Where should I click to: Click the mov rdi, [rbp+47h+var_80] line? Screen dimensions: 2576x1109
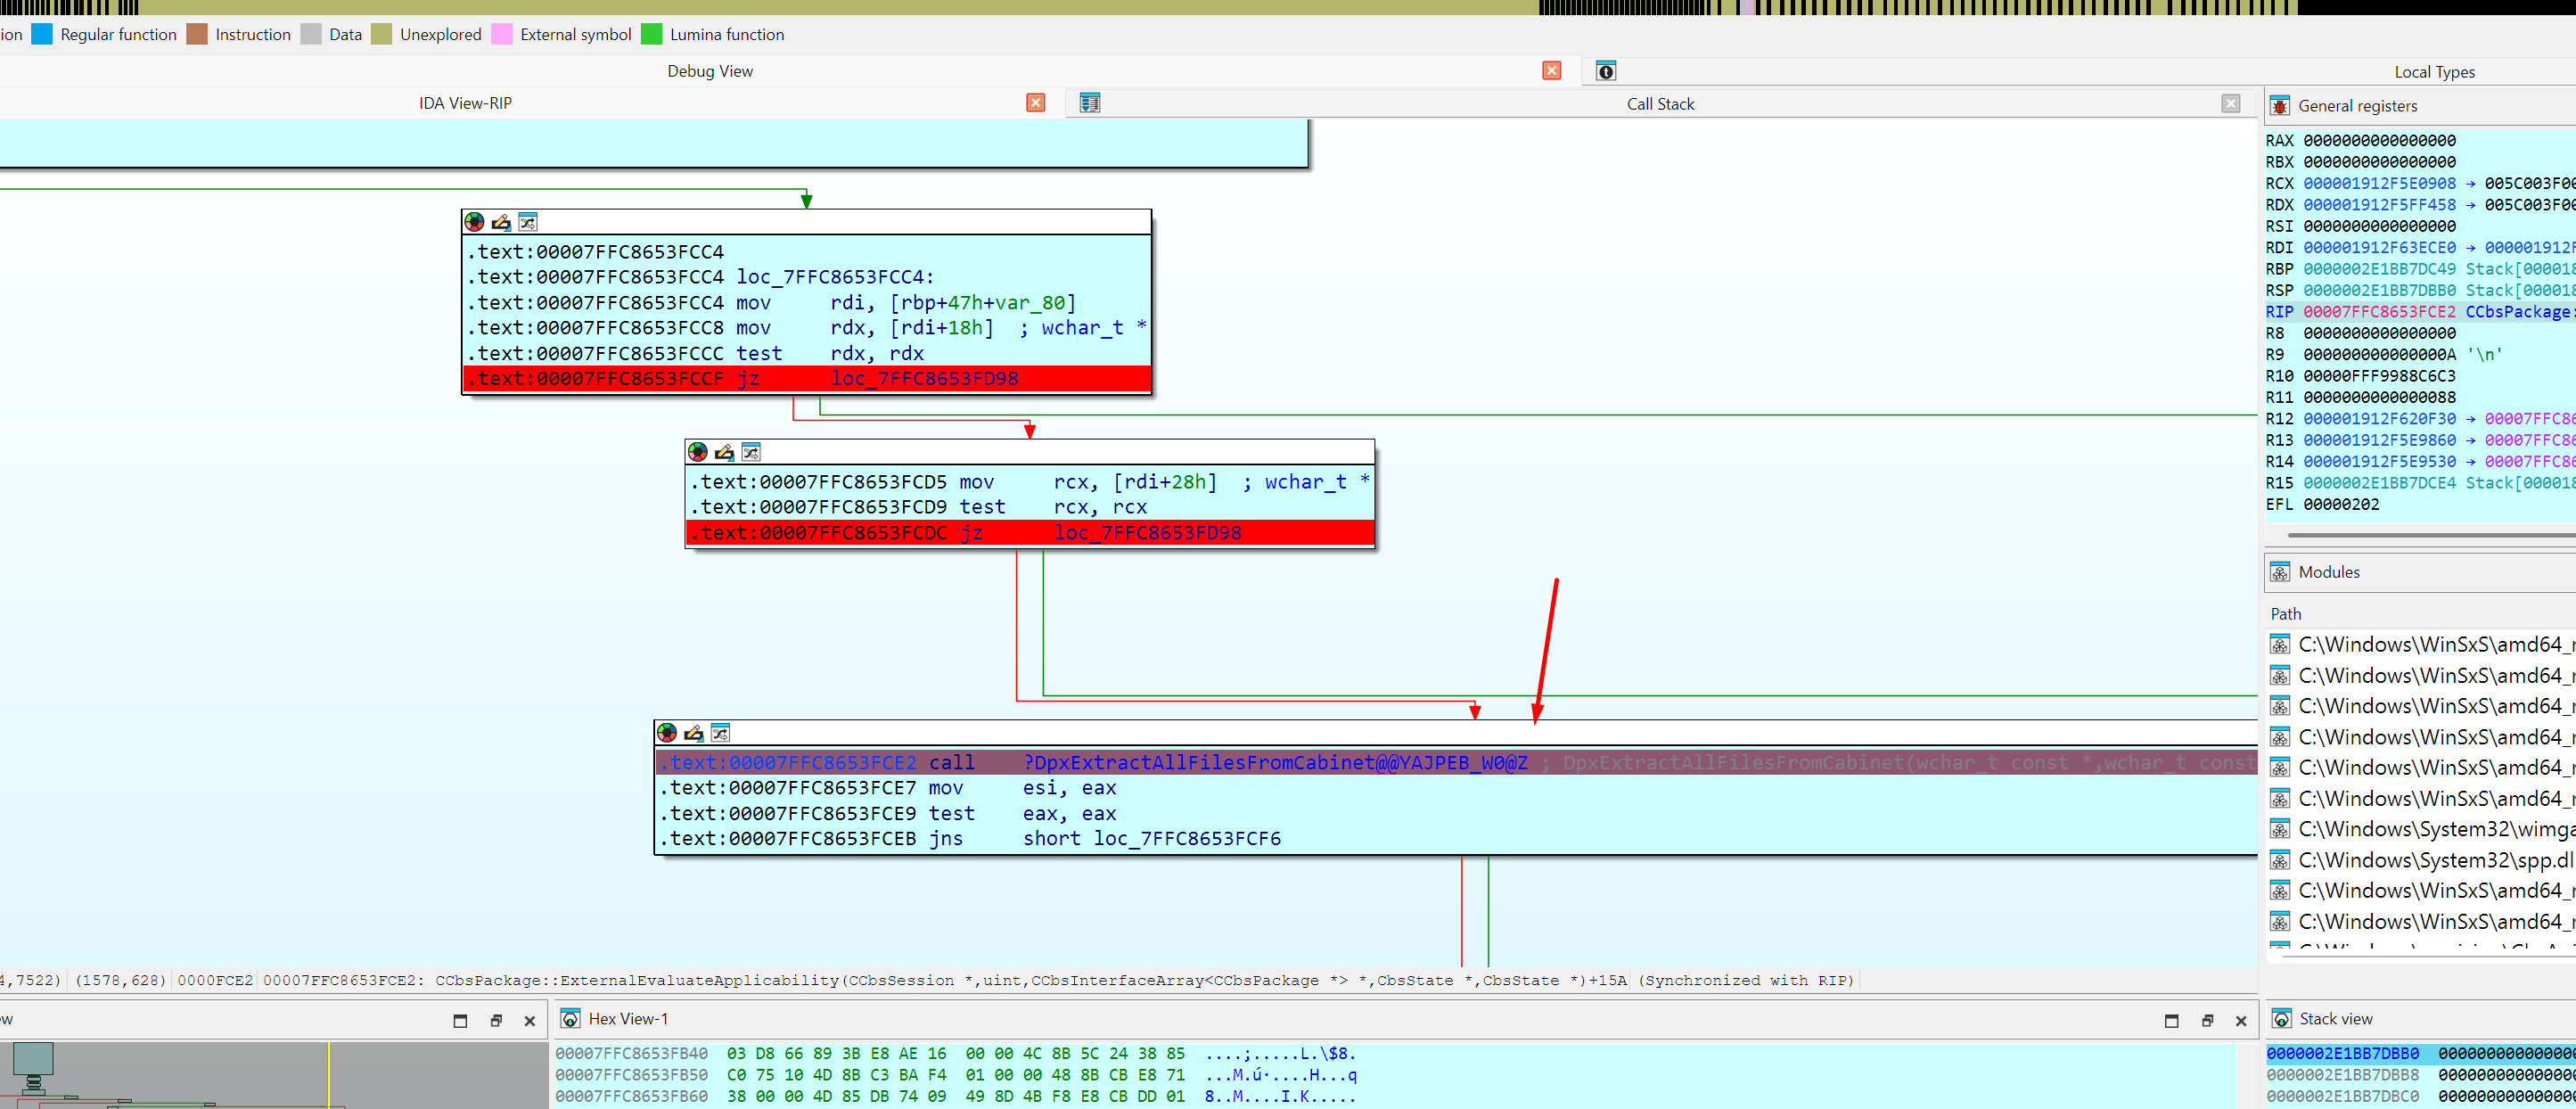[x=772, y=303]
